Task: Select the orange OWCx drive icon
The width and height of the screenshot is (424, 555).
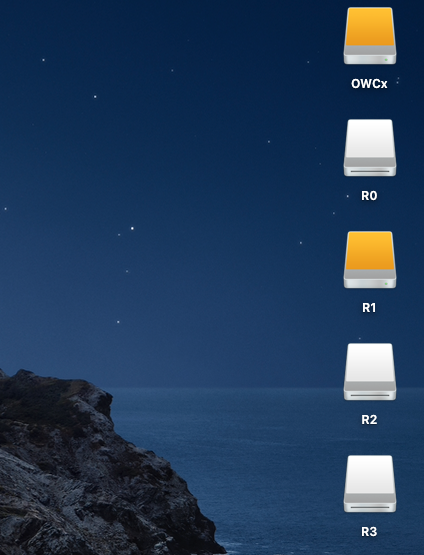Action: (x=370, y=36)
